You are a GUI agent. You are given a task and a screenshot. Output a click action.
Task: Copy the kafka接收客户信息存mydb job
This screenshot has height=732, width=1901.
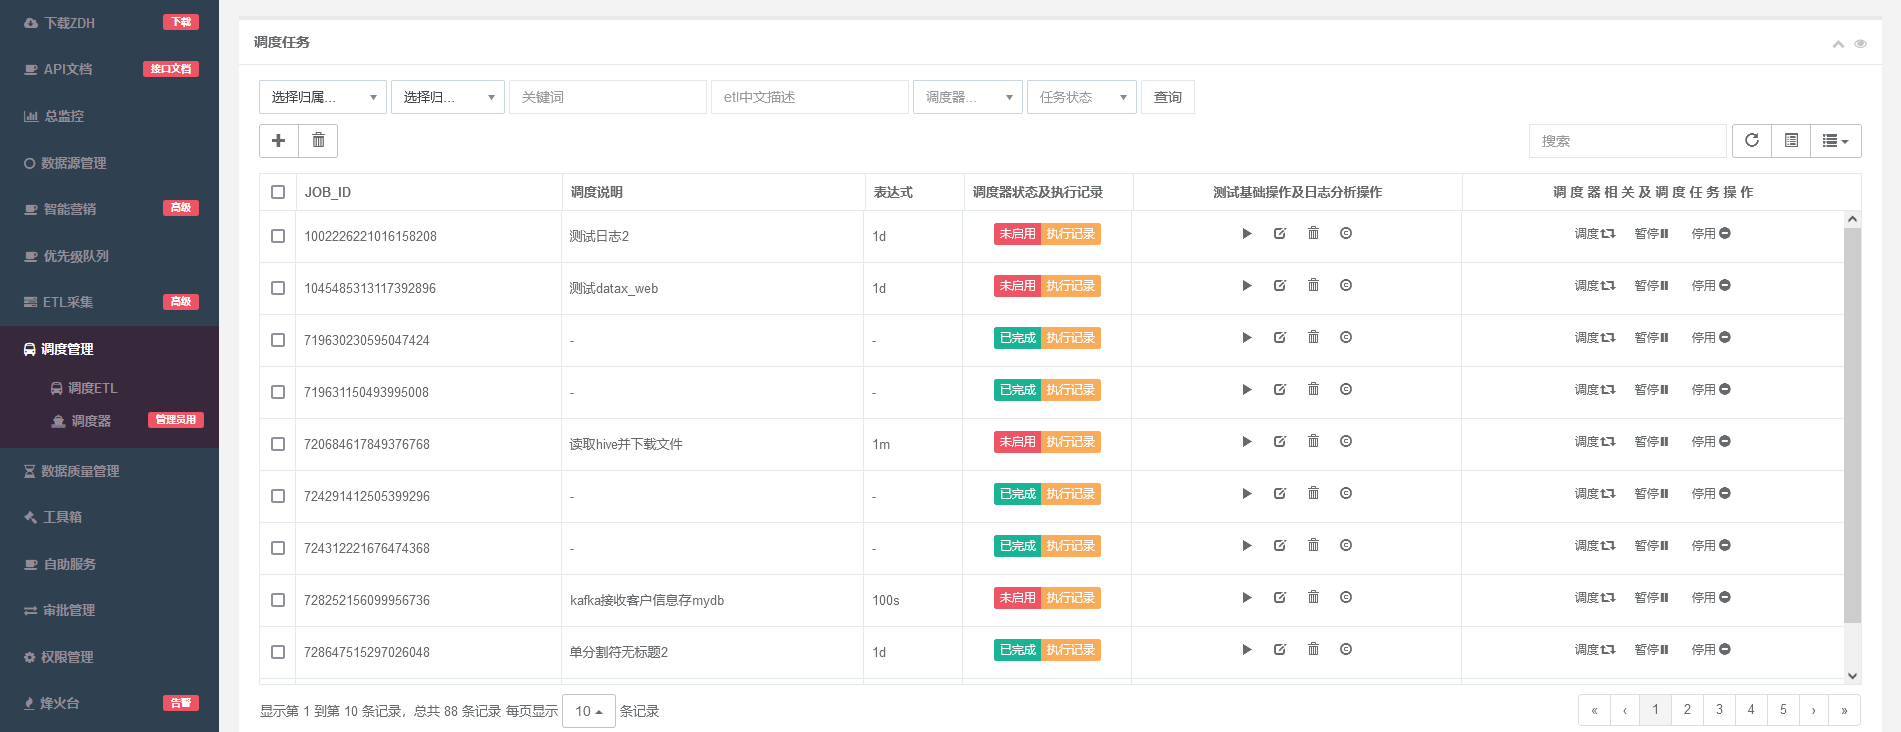coord(1346,598)
